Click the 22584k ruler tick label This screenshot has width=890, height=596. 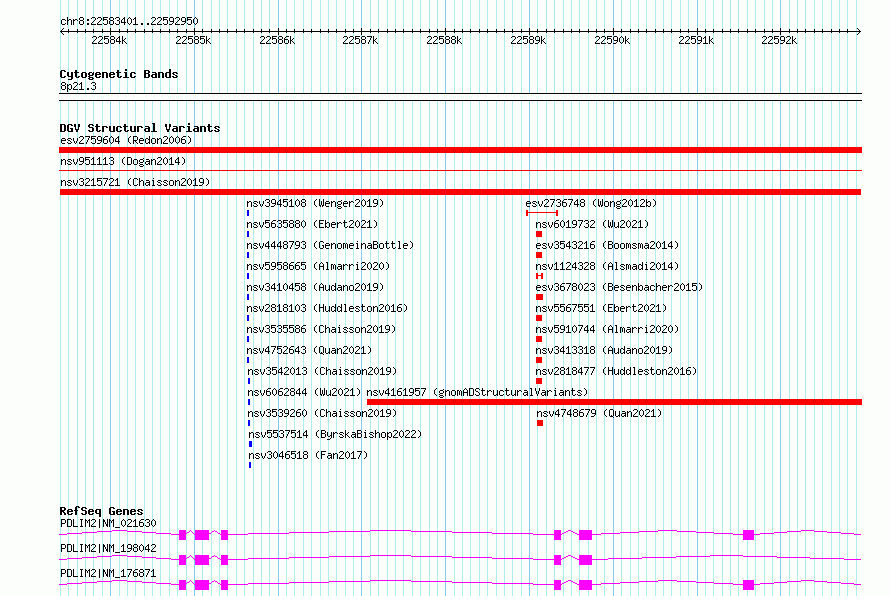[109, 40]
